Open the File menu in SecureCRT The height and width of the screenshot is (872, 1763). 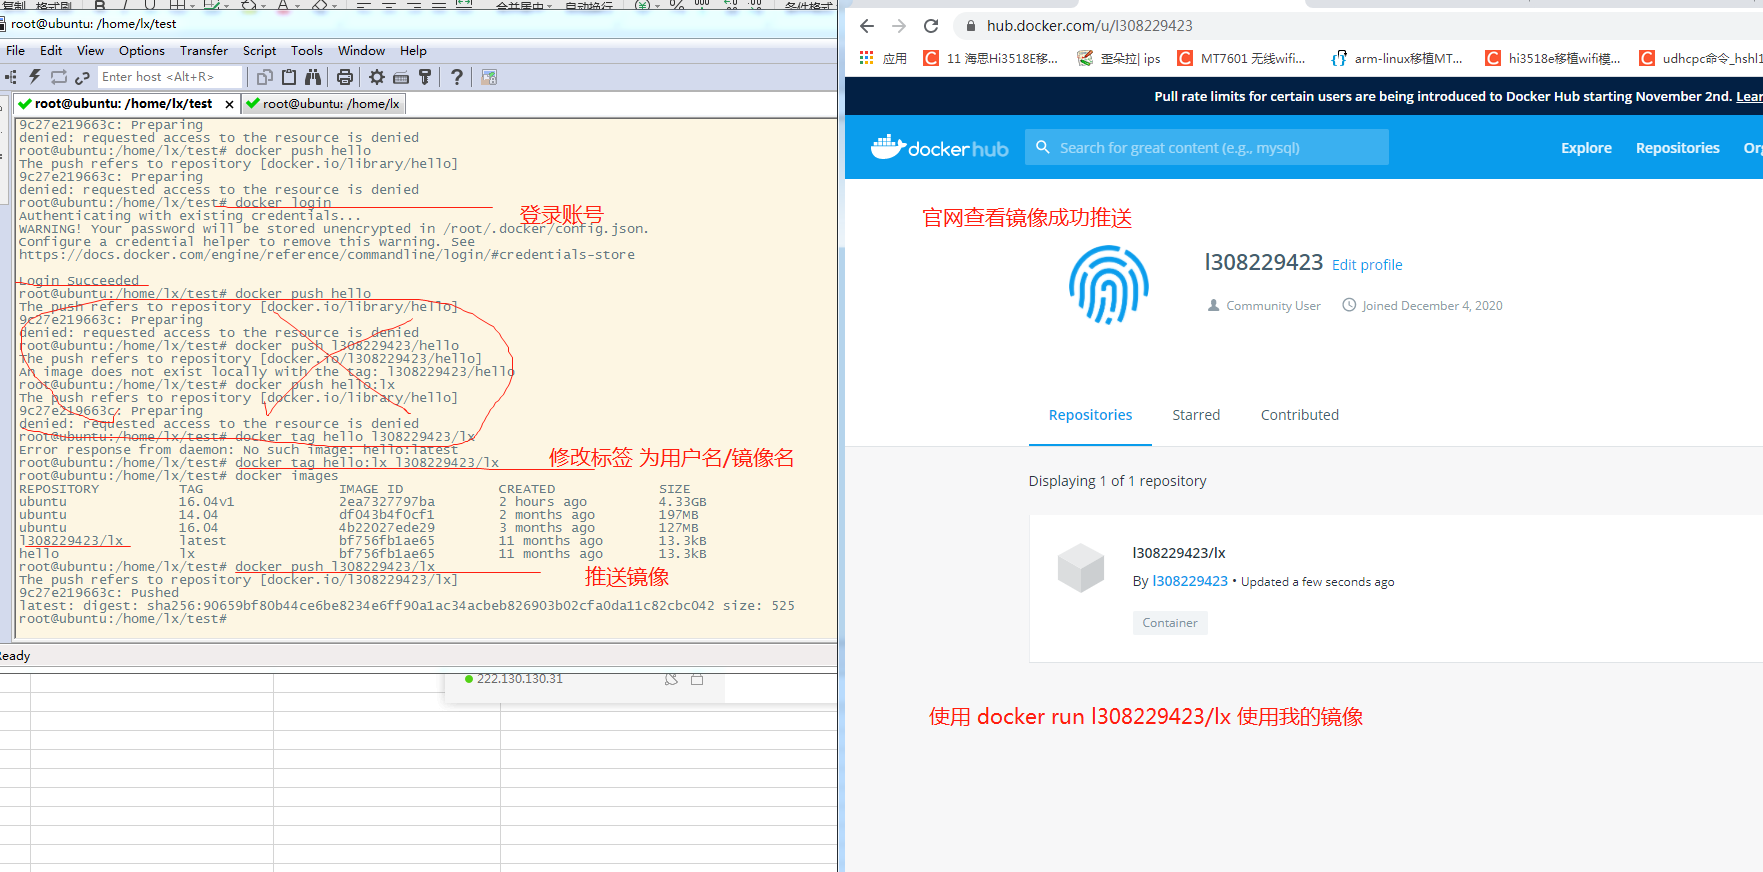click(16, 51)
